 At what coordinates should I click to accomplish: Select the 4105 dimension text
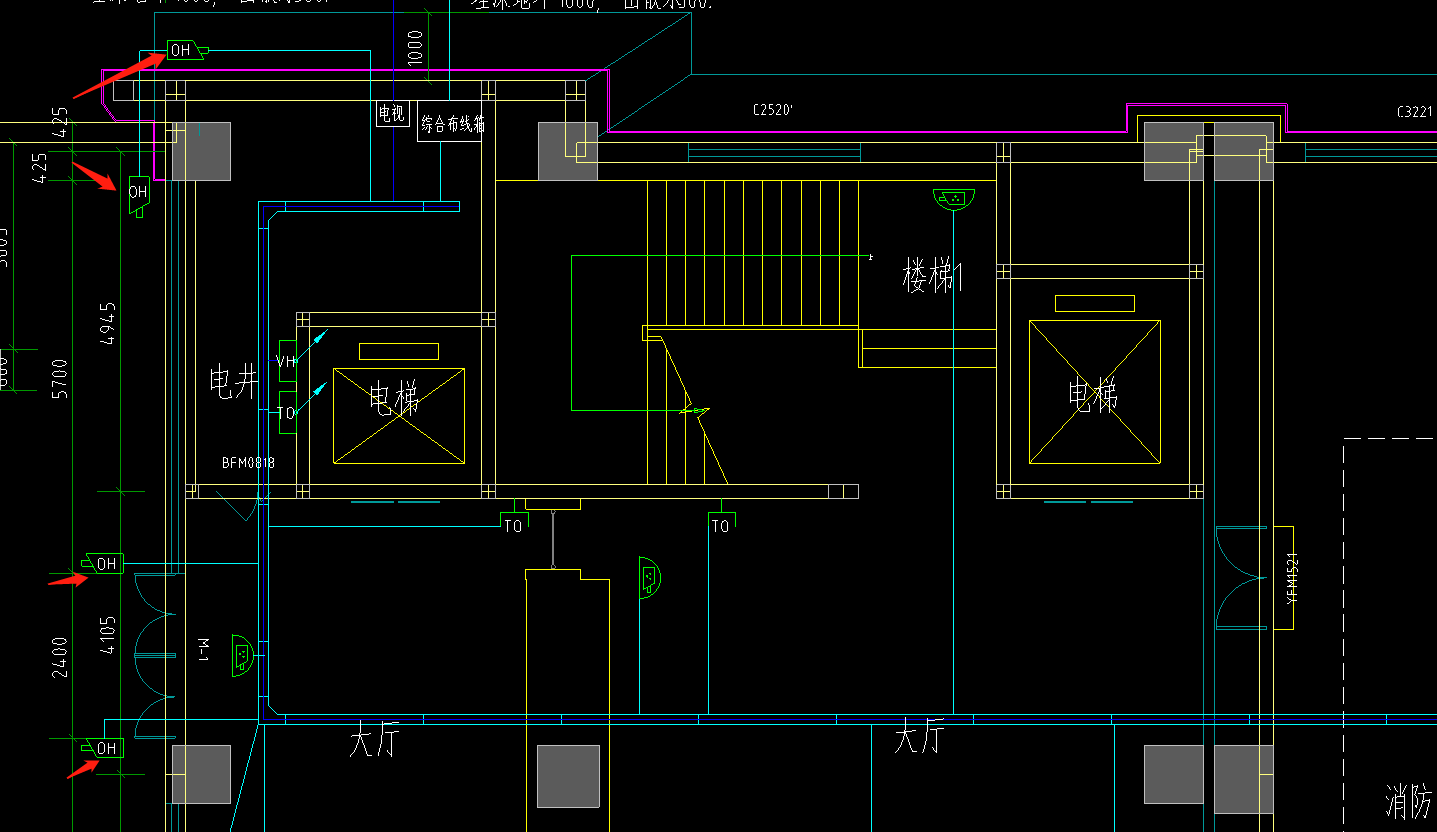(107, 635)
